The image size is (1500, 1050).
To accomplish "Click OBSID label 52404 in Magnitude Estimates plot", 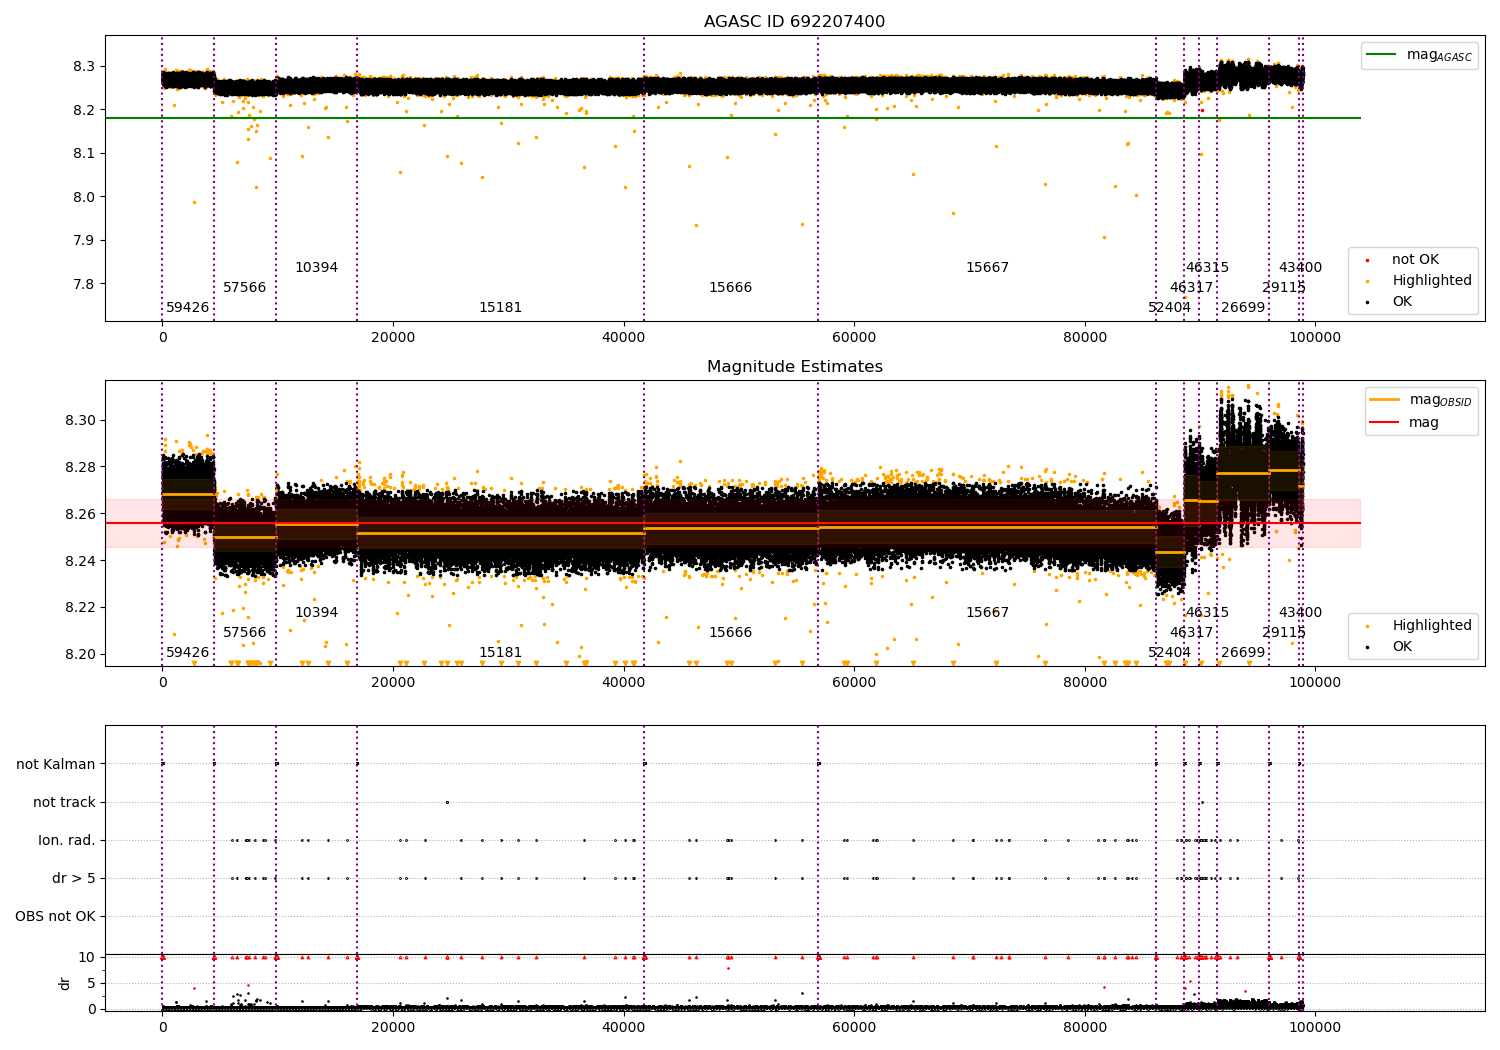I will click(x=1170, y=653).
